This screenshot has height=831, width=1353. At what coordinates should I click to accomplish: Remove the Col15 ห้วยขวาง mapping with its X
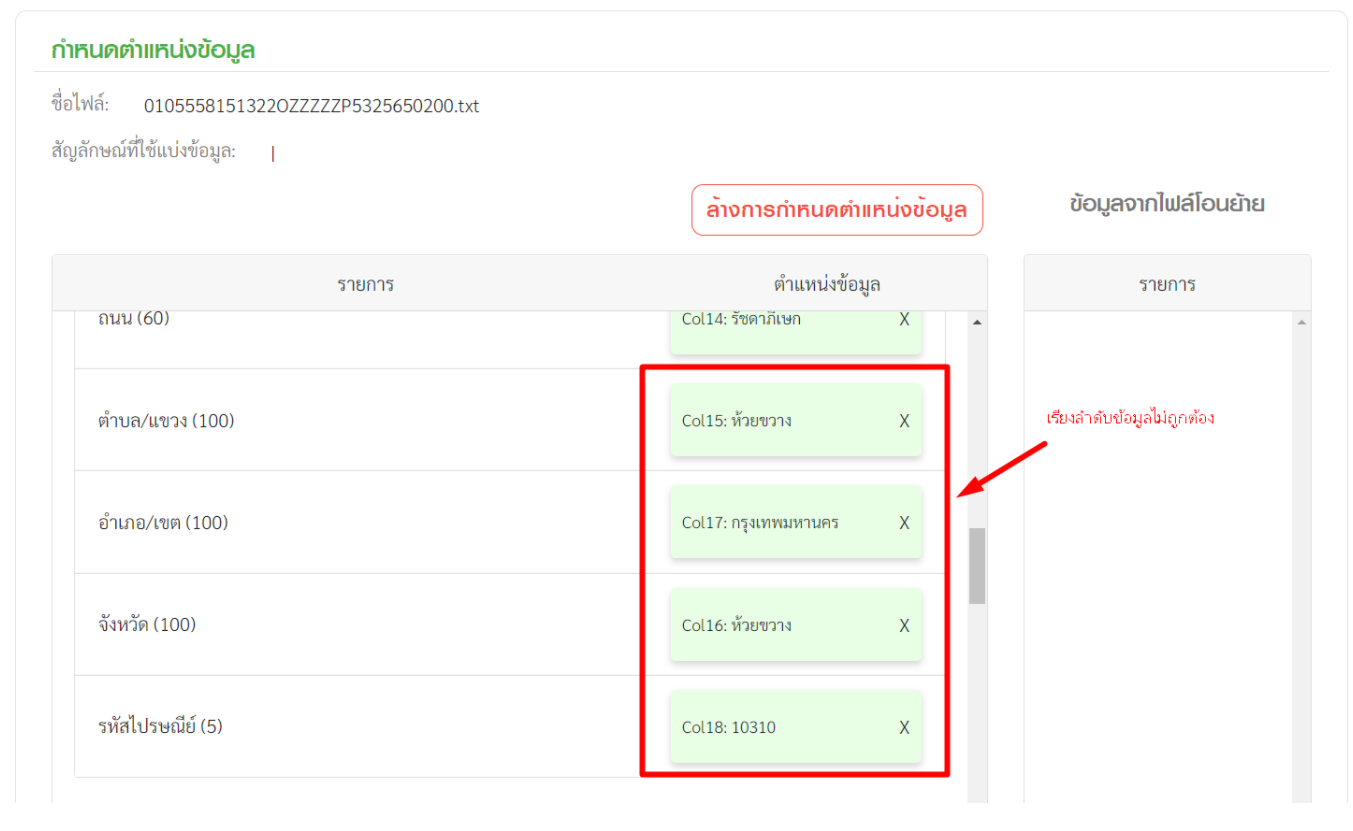click(904, 421)
